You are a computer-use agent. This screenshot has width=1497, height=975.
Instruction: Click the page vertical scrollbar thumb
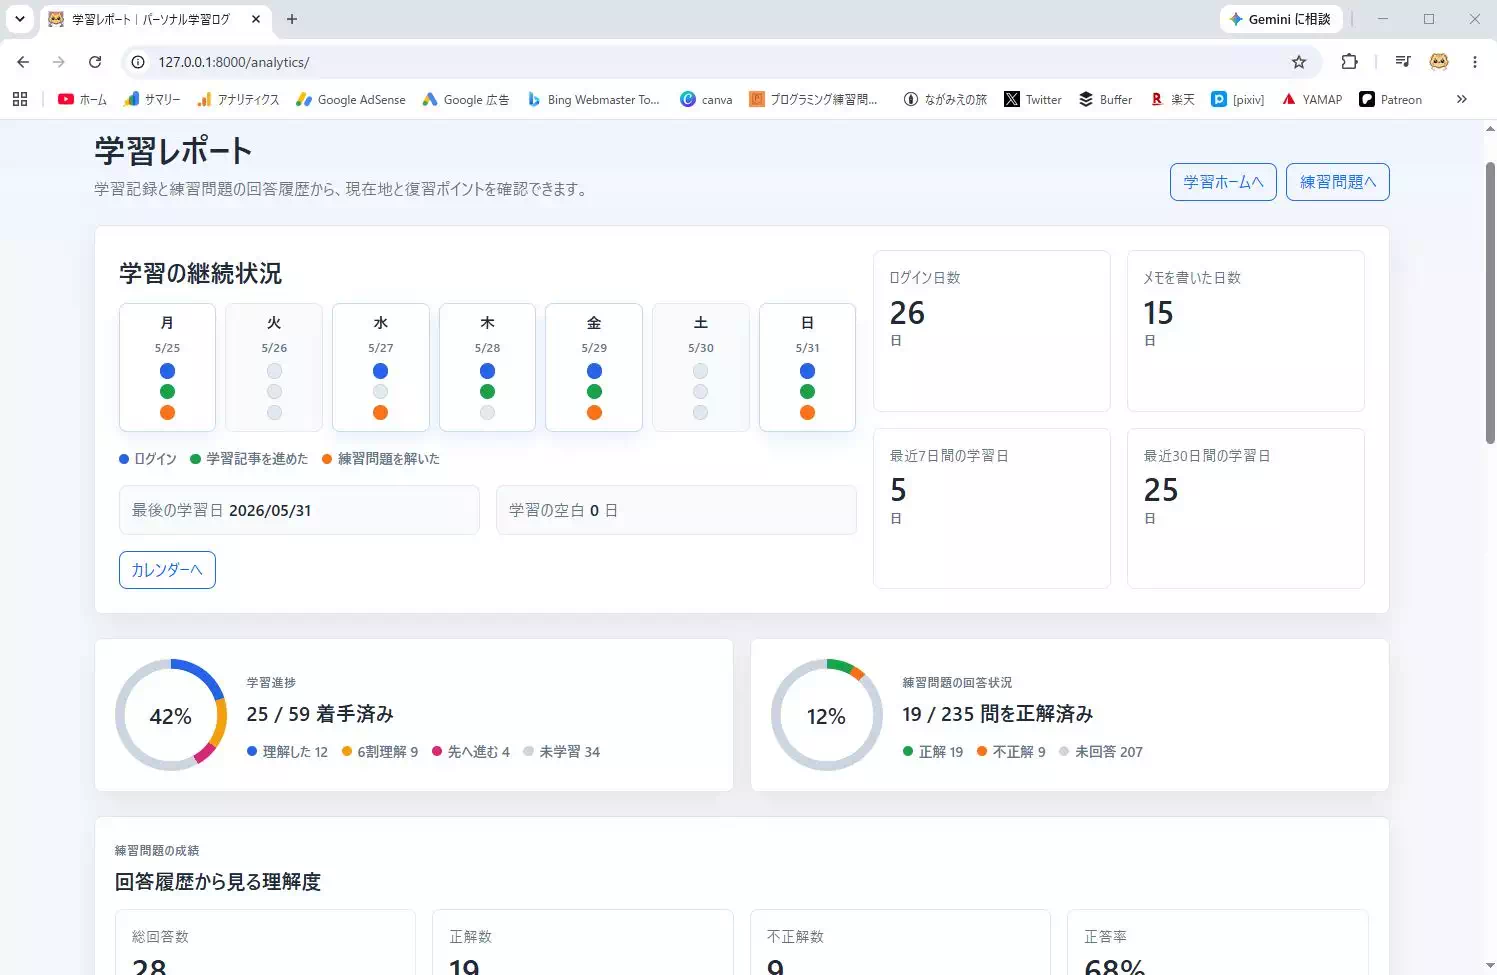pos(1490,302)
